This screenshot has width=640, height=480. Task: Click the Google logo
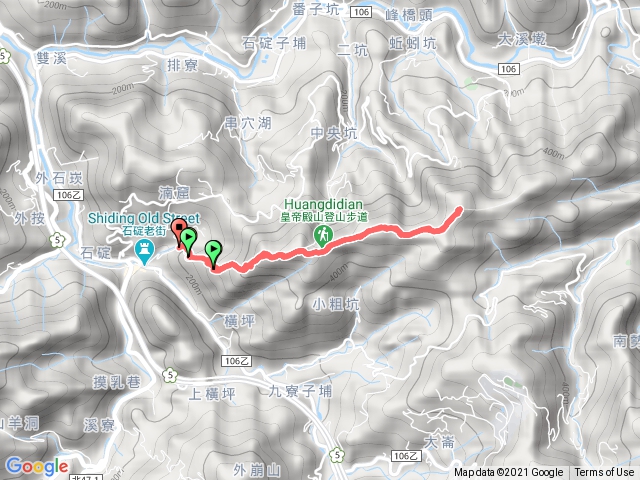tap(37, 466)
